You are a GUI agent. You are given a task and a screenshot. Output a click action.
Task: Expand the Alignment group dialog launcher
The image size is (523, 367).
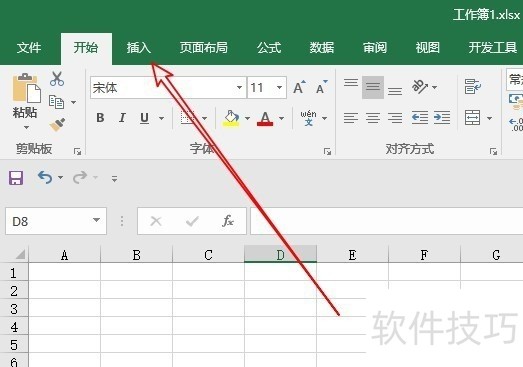494,152
